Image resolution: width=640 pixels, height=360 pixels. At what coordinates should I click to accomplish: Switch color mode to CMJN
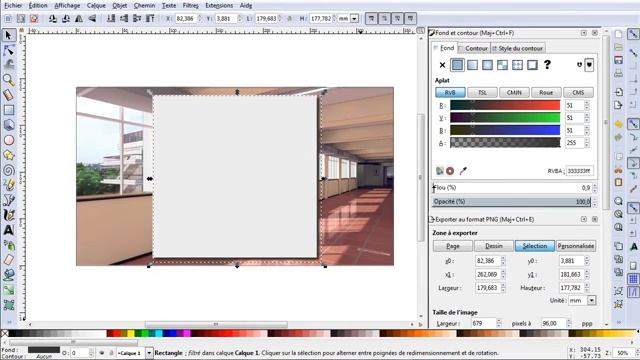coord(514,93)
